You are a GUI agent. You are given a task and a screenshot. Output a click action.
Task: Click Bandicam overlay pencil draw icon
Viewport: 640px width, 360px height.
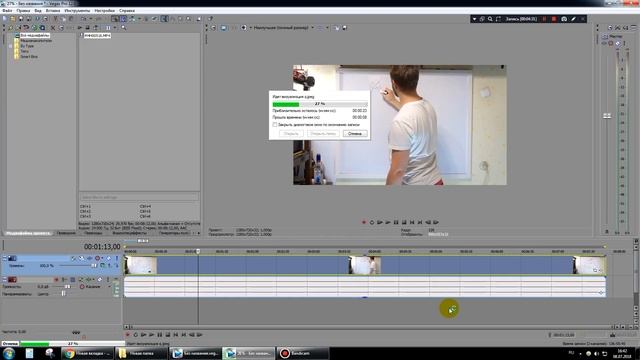(x=573, y=19)
